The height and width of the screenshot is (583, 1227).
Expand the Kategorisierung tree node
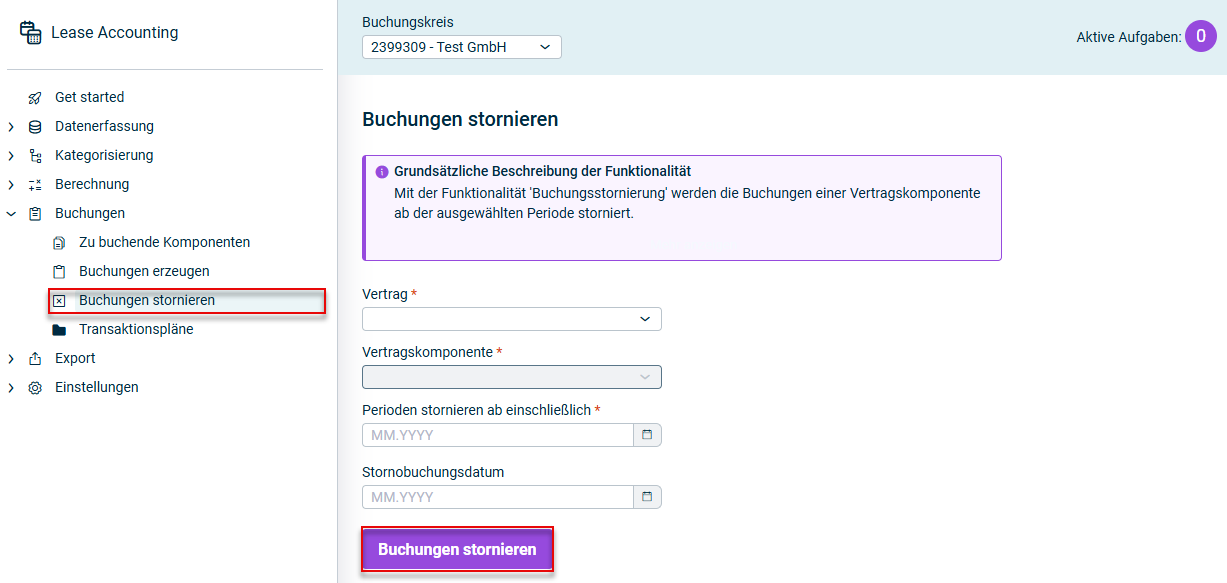point(11,156)
